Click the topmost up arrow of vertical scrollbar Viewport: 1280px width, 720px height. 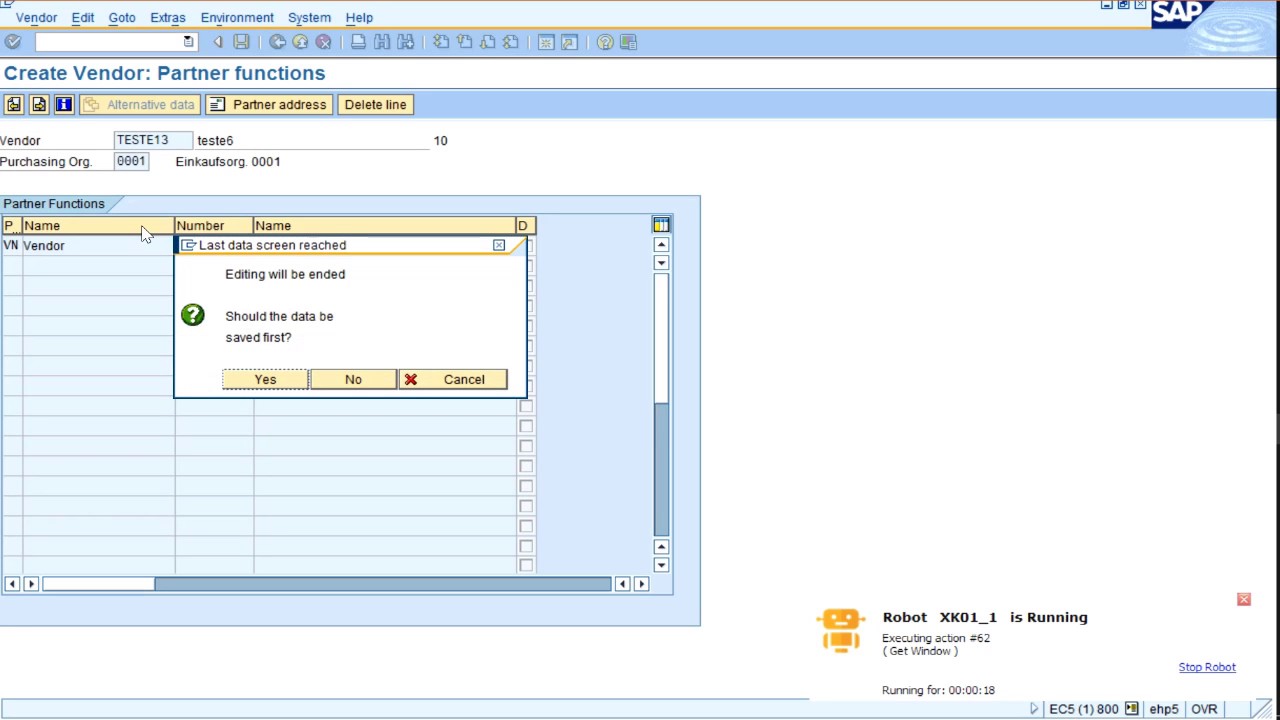pos(661,245)
